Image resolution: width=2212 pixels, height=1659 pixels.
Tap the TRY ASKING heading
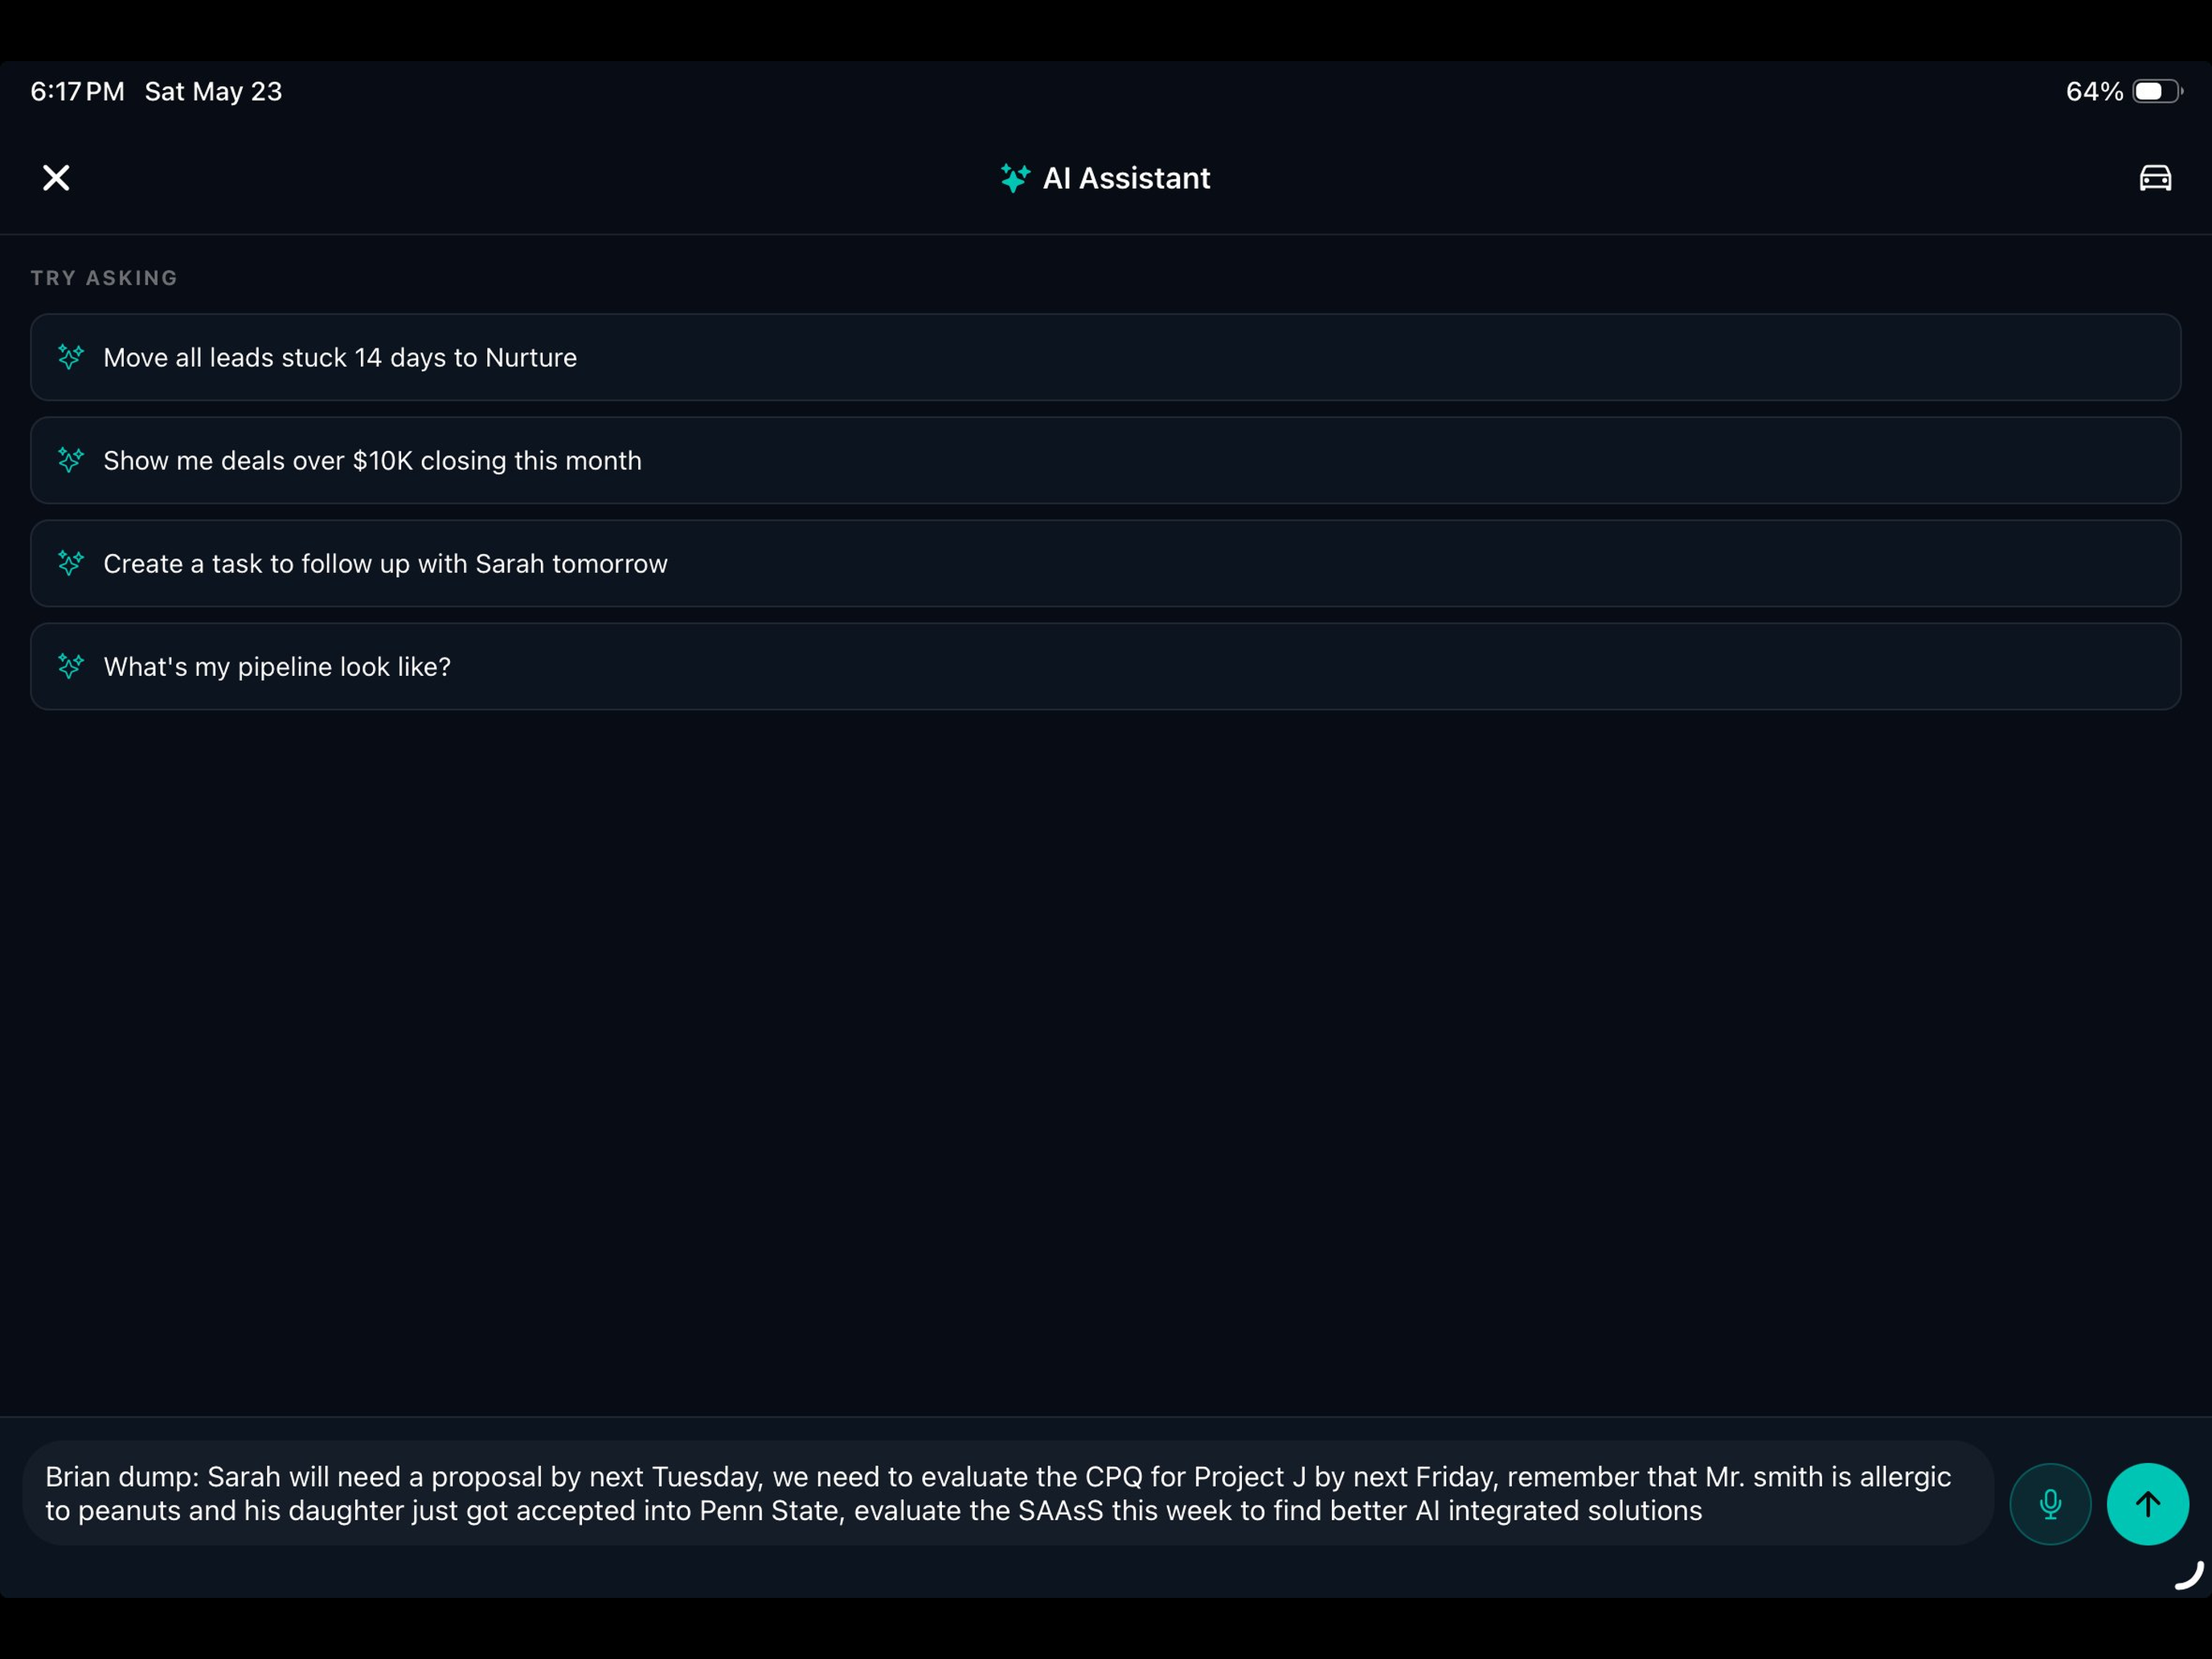click(104, 278)
